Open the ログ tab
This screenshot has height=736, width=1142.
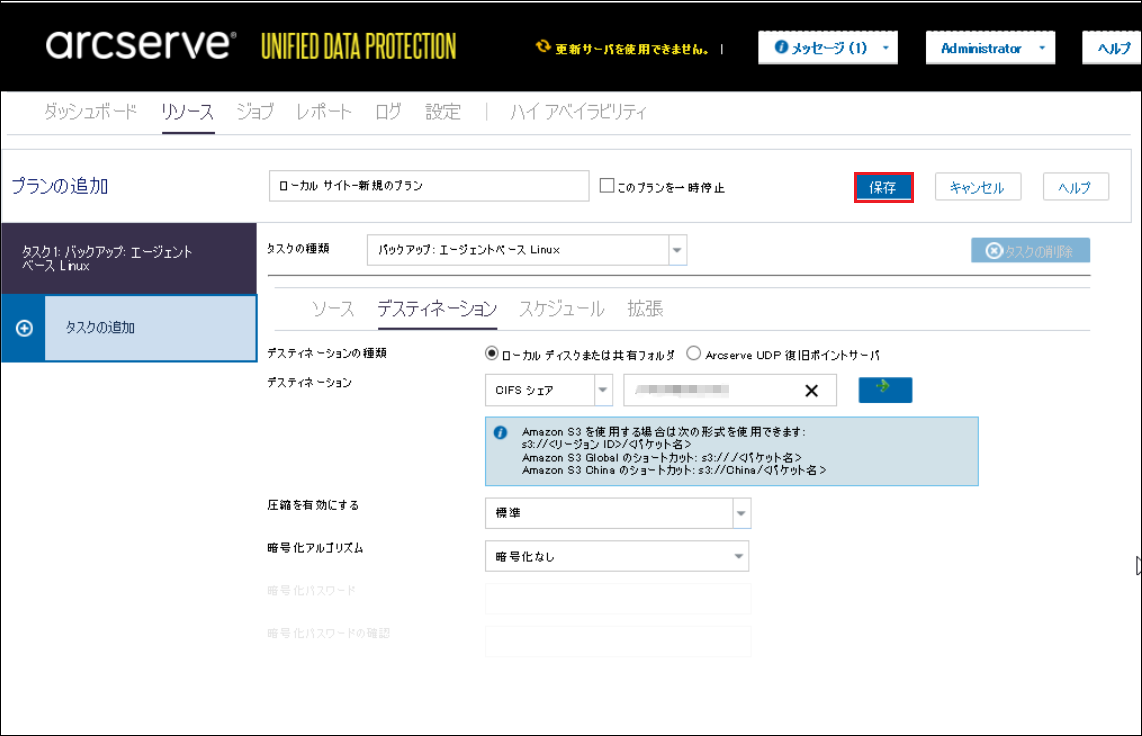click(x=388, y=111)
